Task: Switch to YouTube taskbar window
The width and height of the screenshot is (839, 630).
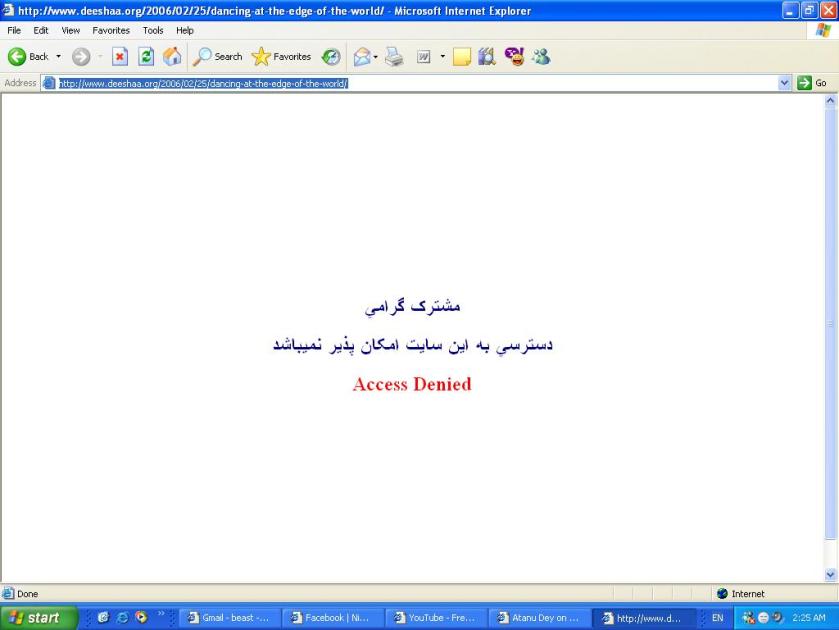Action: [435, 618]
